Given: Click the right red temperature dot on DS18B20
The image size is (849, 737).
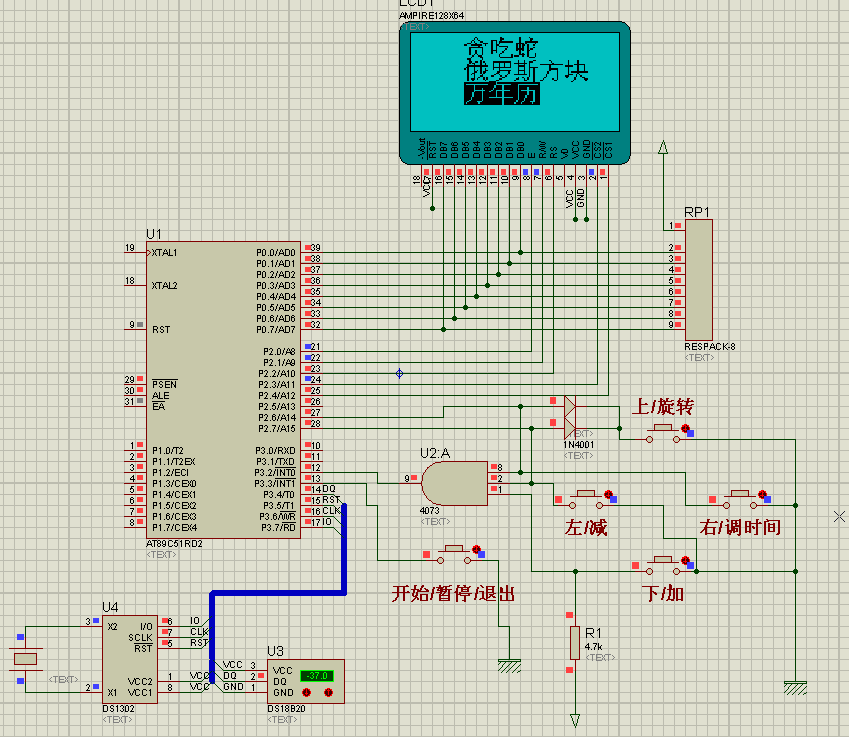Looking at the screenshot, I should tap(328, 692).
